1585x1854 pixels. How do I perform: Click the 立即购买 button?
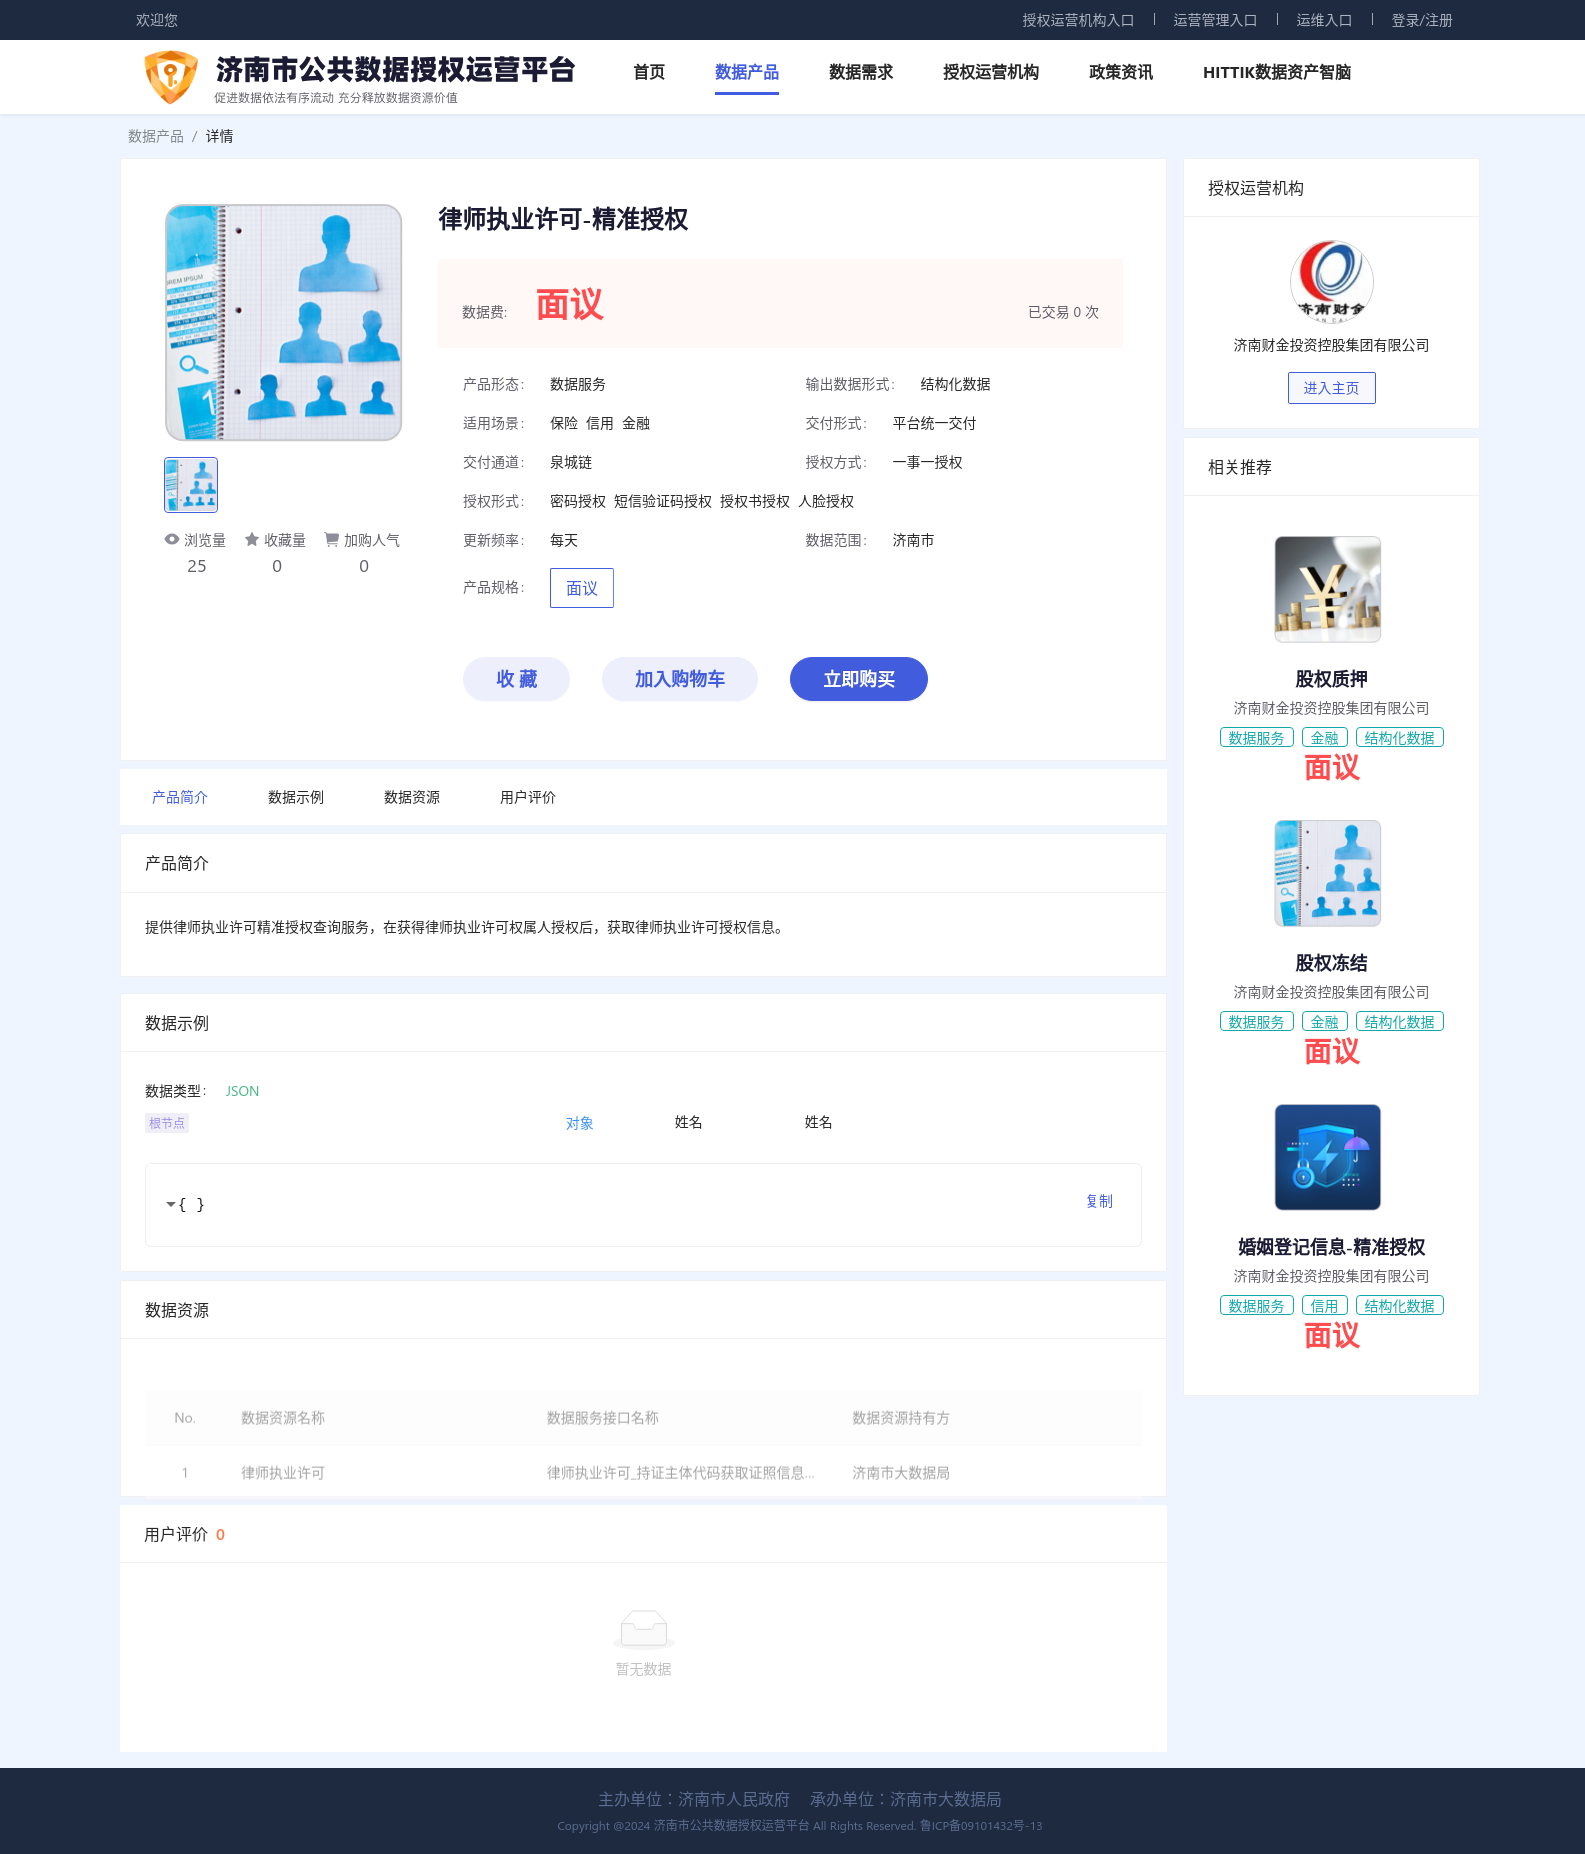point(859,679)
